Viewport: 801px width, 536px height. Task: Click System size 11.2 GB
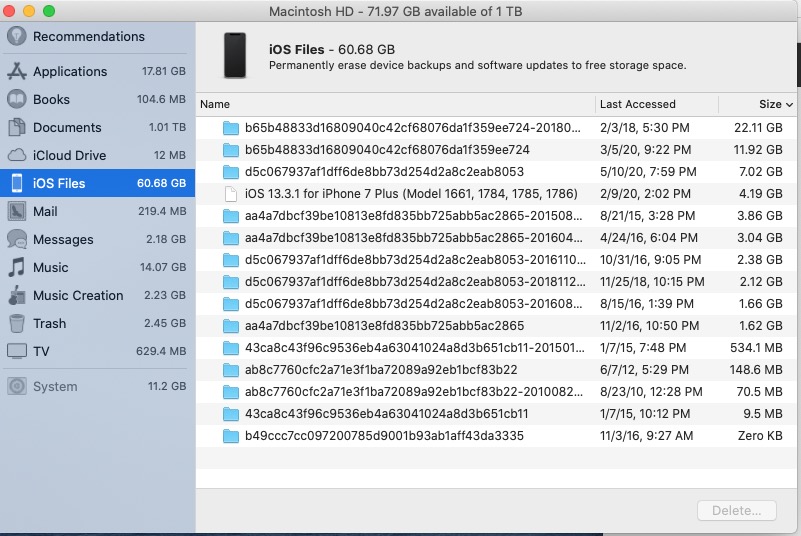click(167, 386)
